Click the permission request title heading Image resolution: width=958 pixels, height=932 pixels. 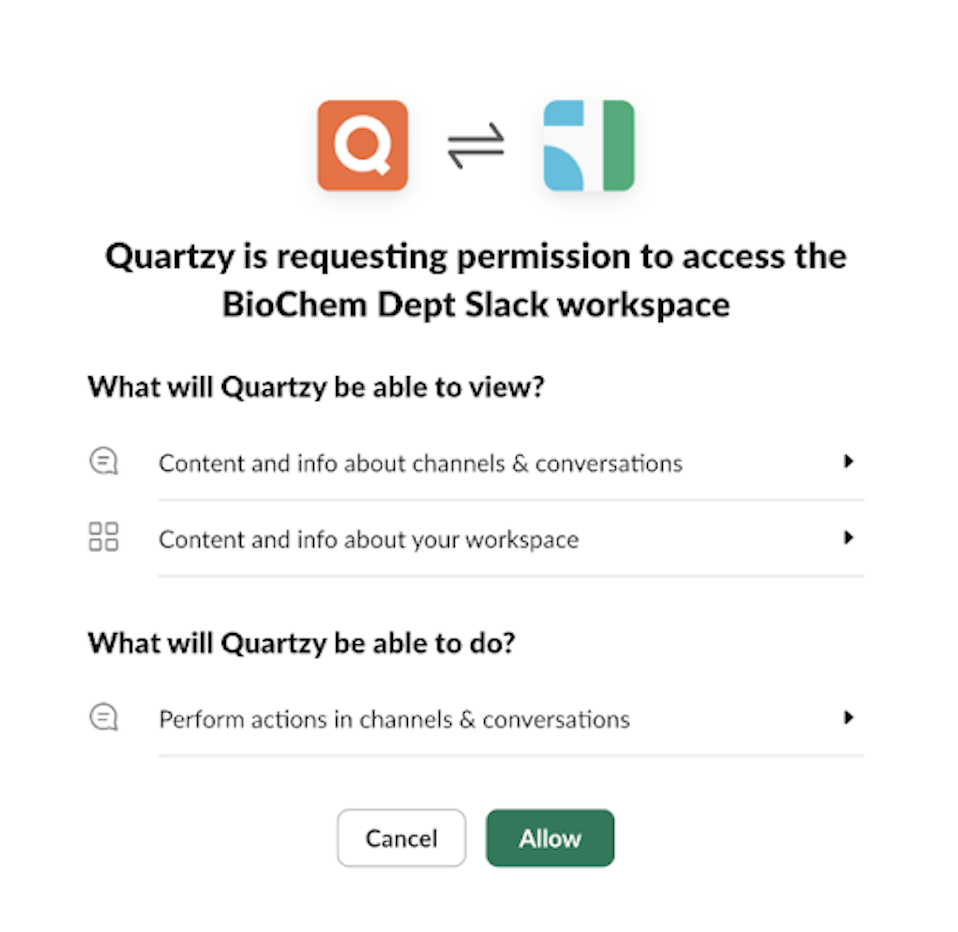476,280
